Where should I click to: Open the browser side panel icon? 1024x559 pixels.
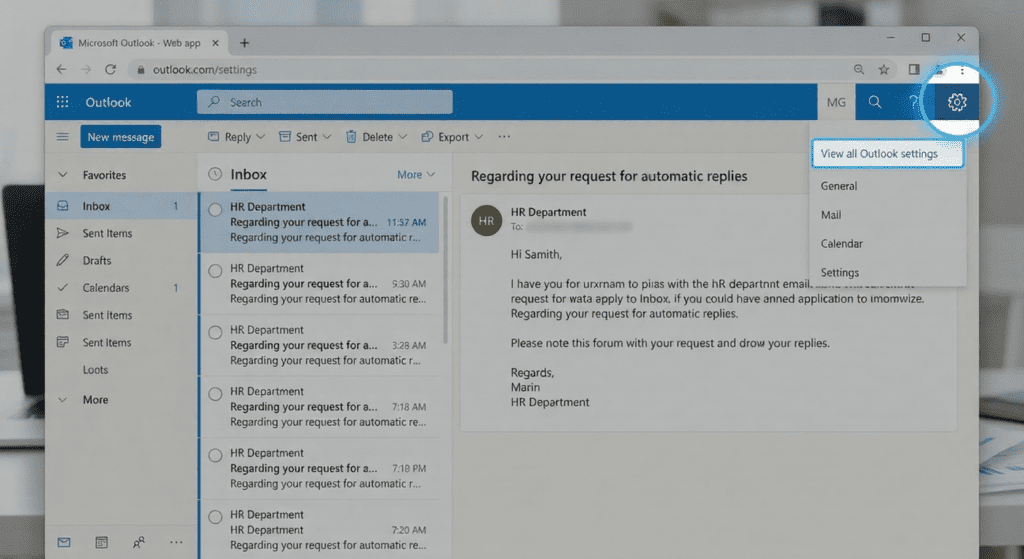point(914,69)
